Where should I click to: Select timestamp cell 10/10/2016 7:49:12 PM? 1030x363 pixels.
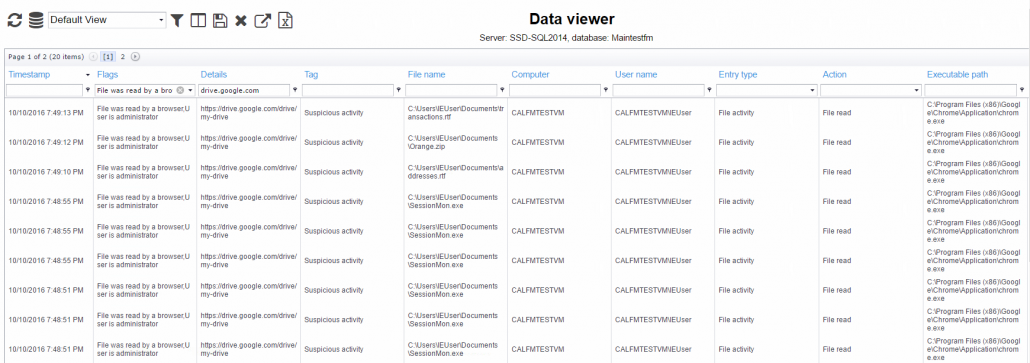click(46, 142)
